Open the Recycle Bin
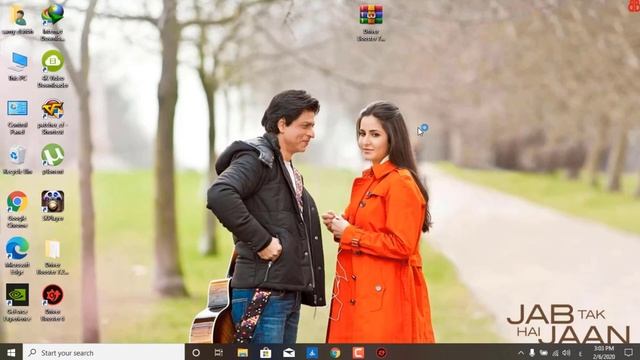Screen dimensions: 640x360 pos(18,156)
